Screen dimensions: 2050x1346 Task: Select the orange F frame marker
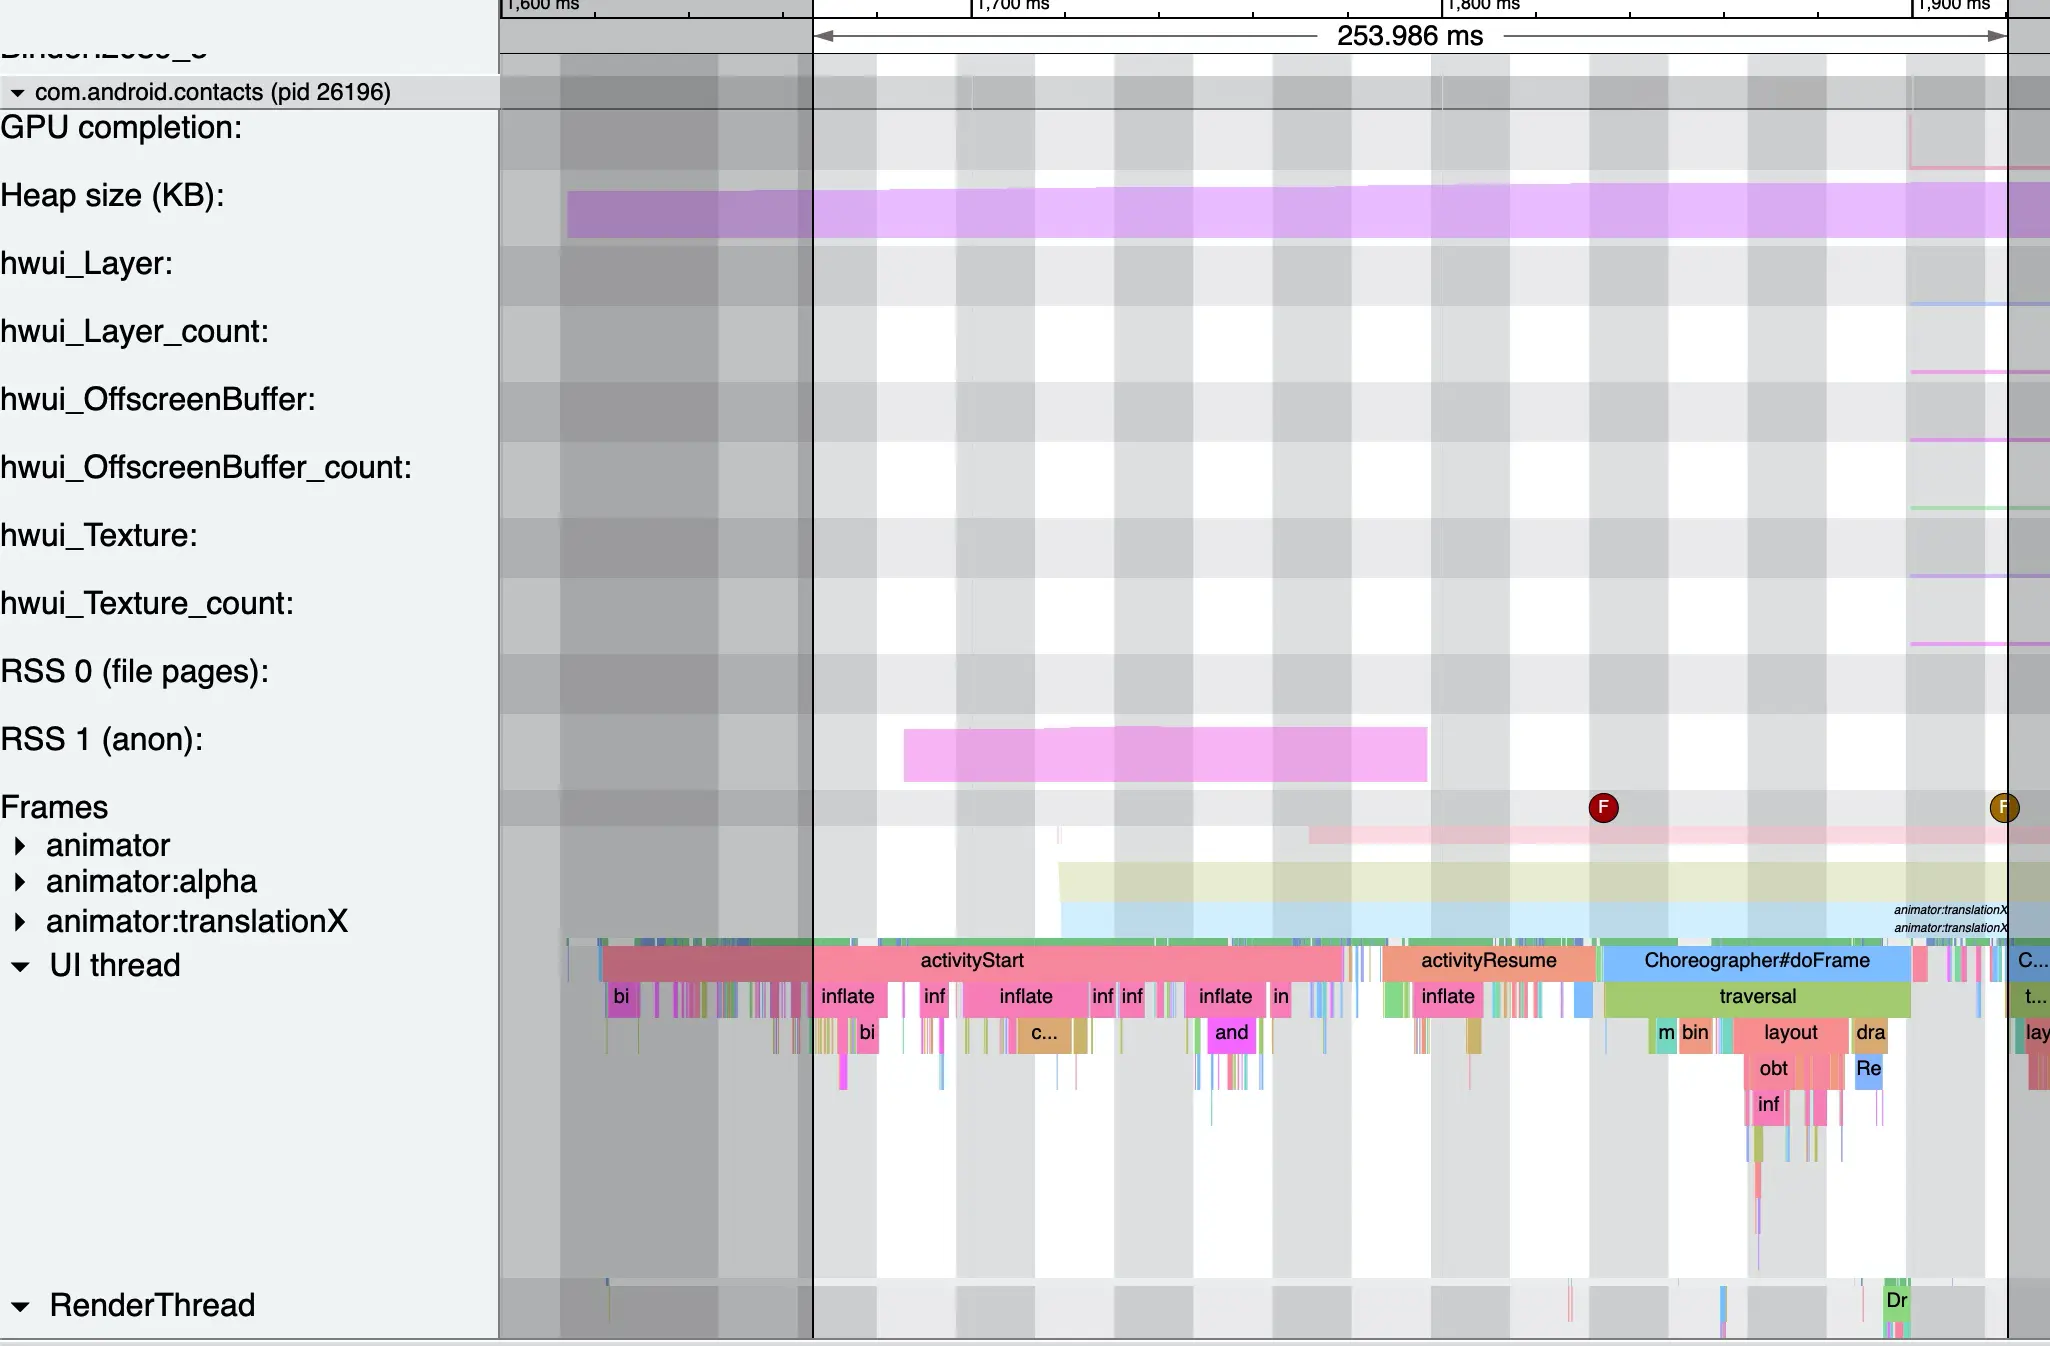tap(2003, 808)
